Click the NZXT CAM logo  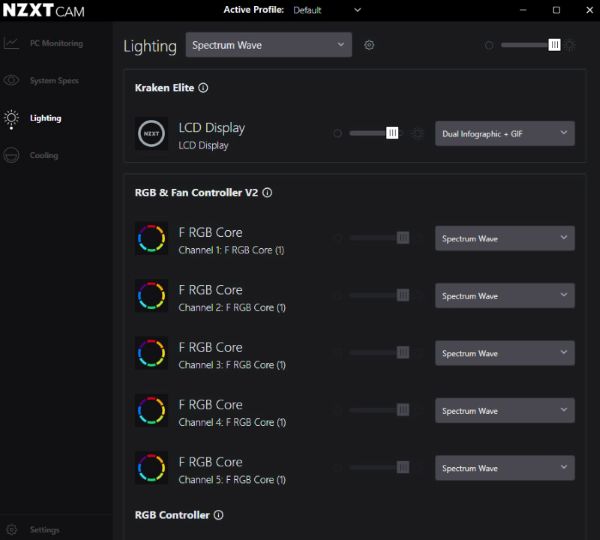click(x=44, y=10)
